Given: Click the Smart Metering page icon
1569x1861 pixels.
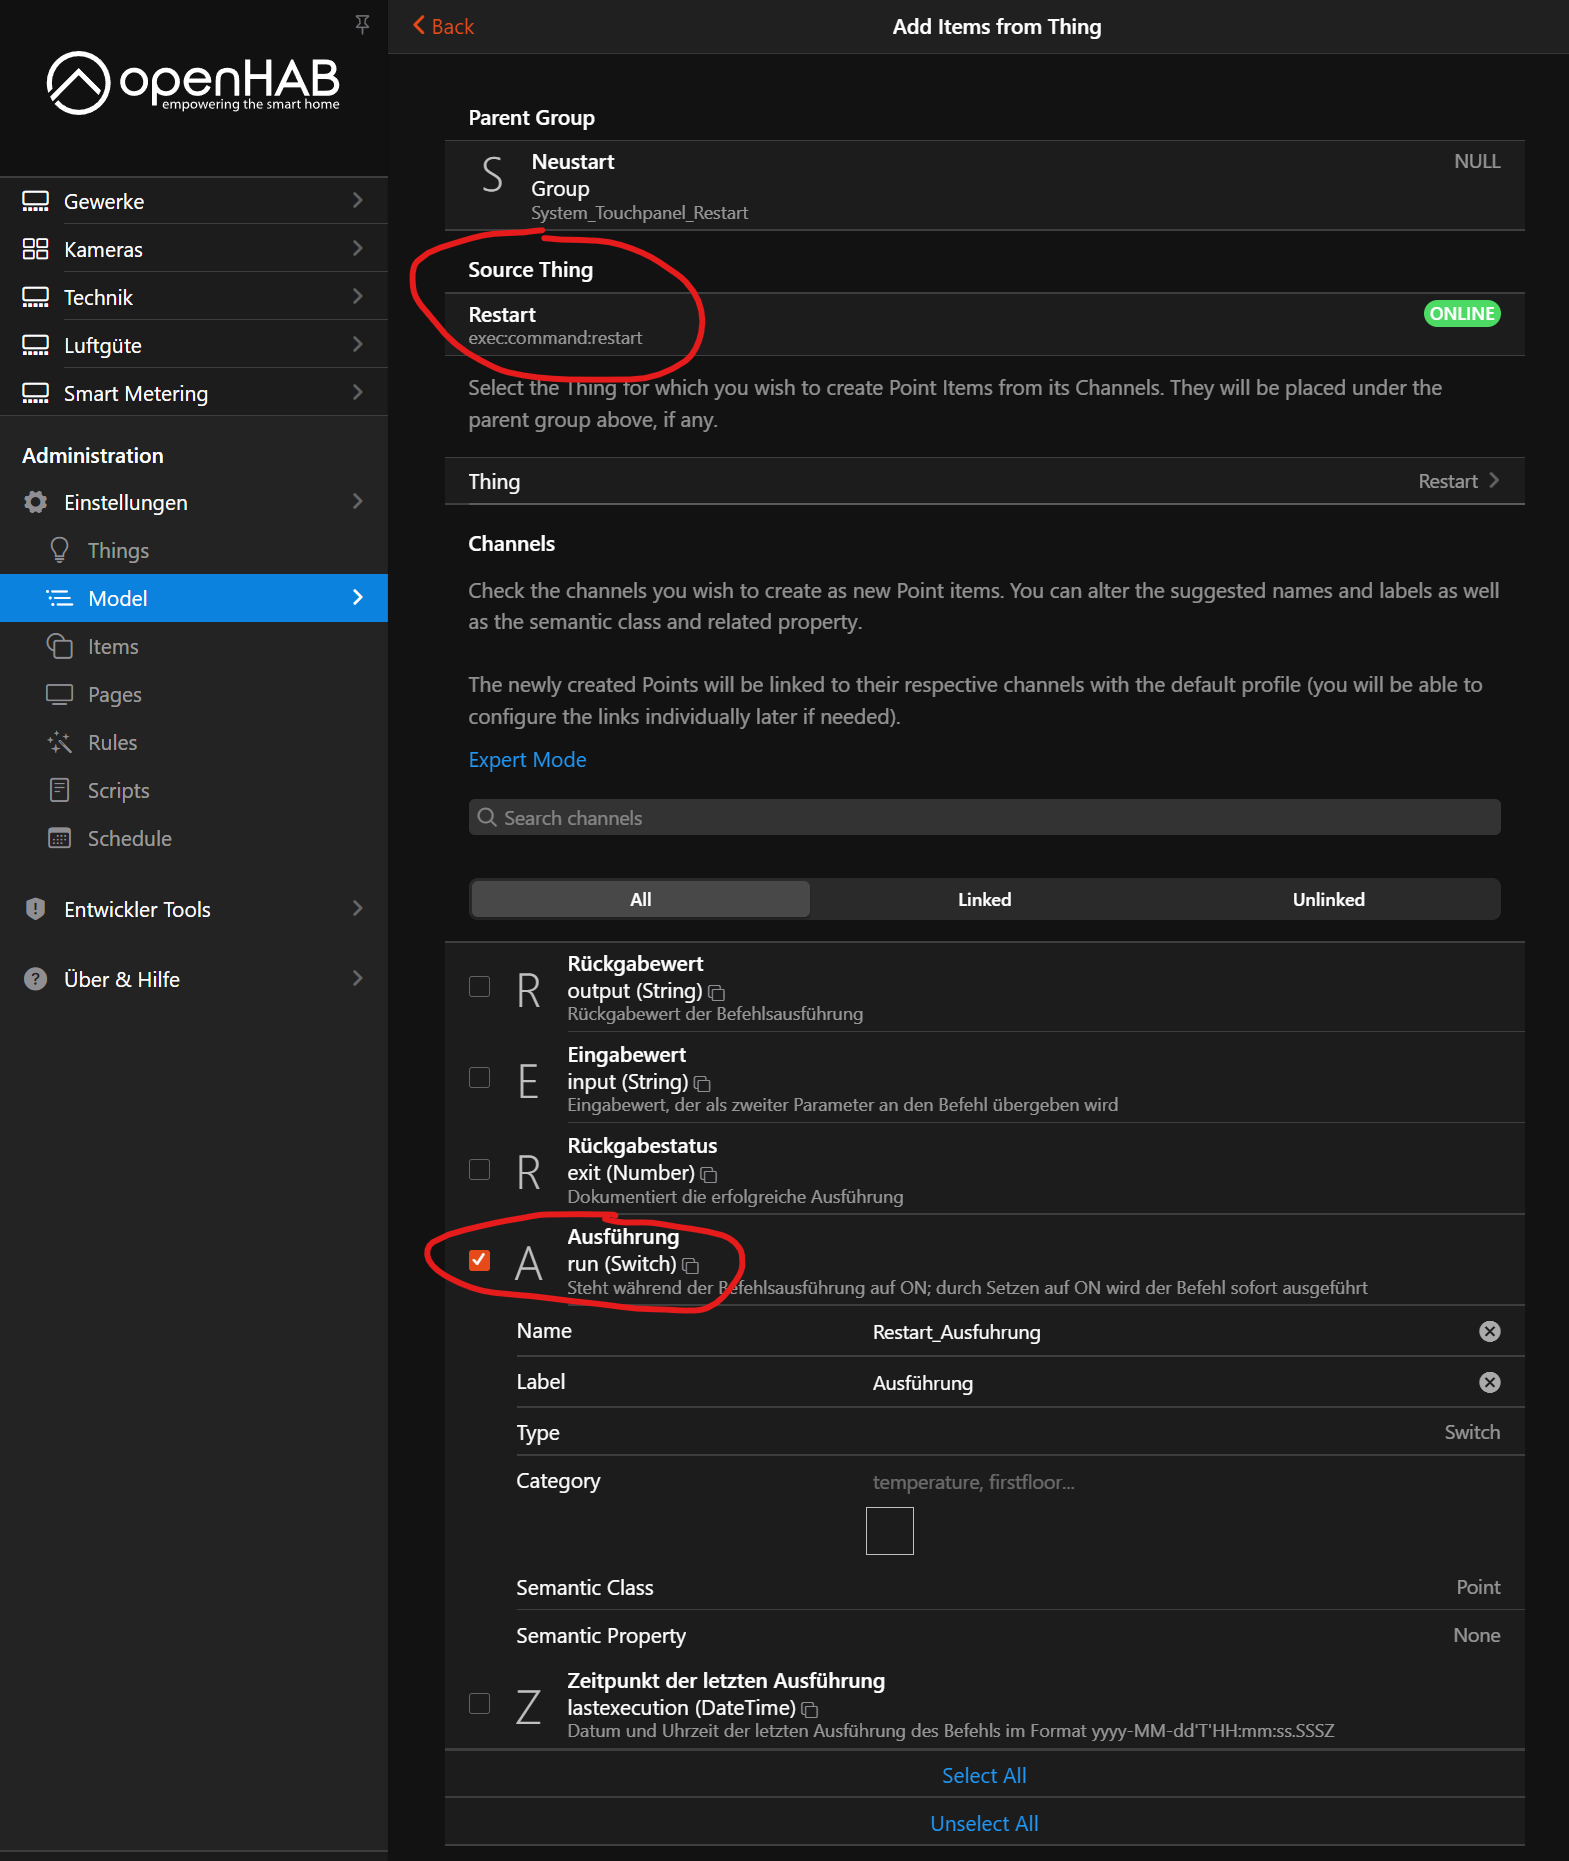Looking at the screenshot, I should coord(35,393).
